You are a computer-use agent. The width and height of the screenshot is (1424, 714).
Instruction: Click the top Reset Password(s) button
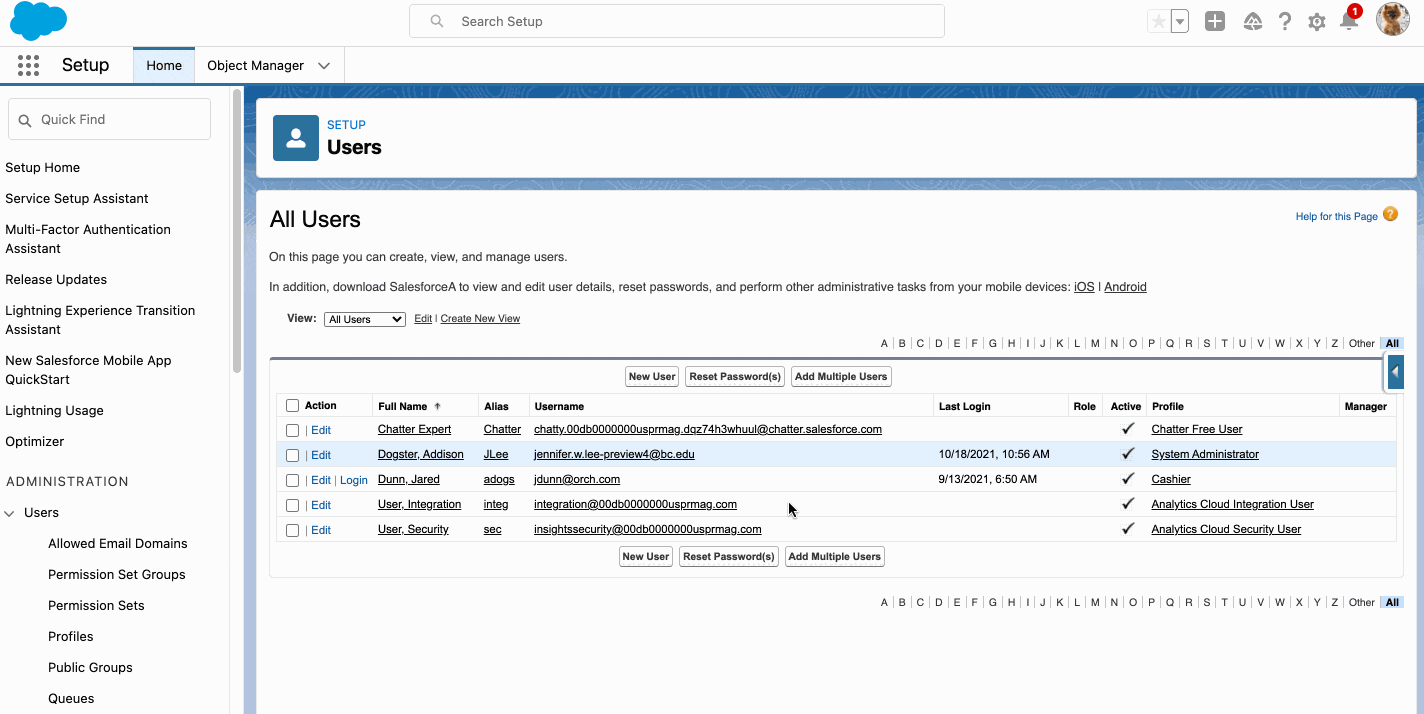point(735,377)
